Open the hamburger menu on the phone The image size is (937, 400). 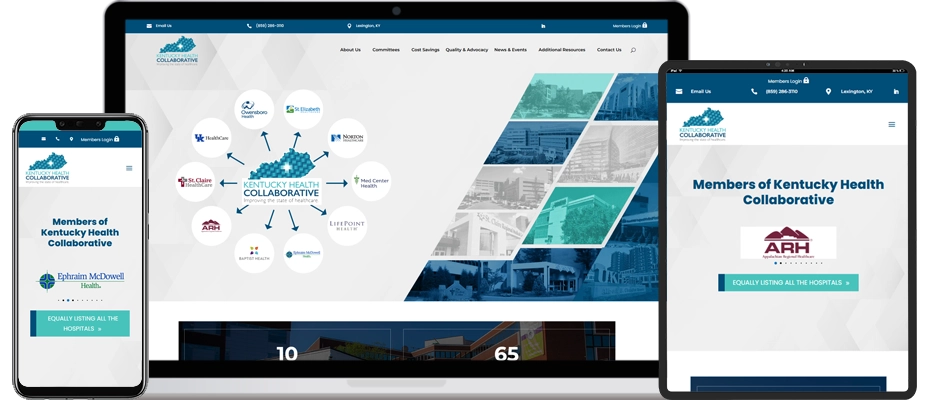[129, 168]
